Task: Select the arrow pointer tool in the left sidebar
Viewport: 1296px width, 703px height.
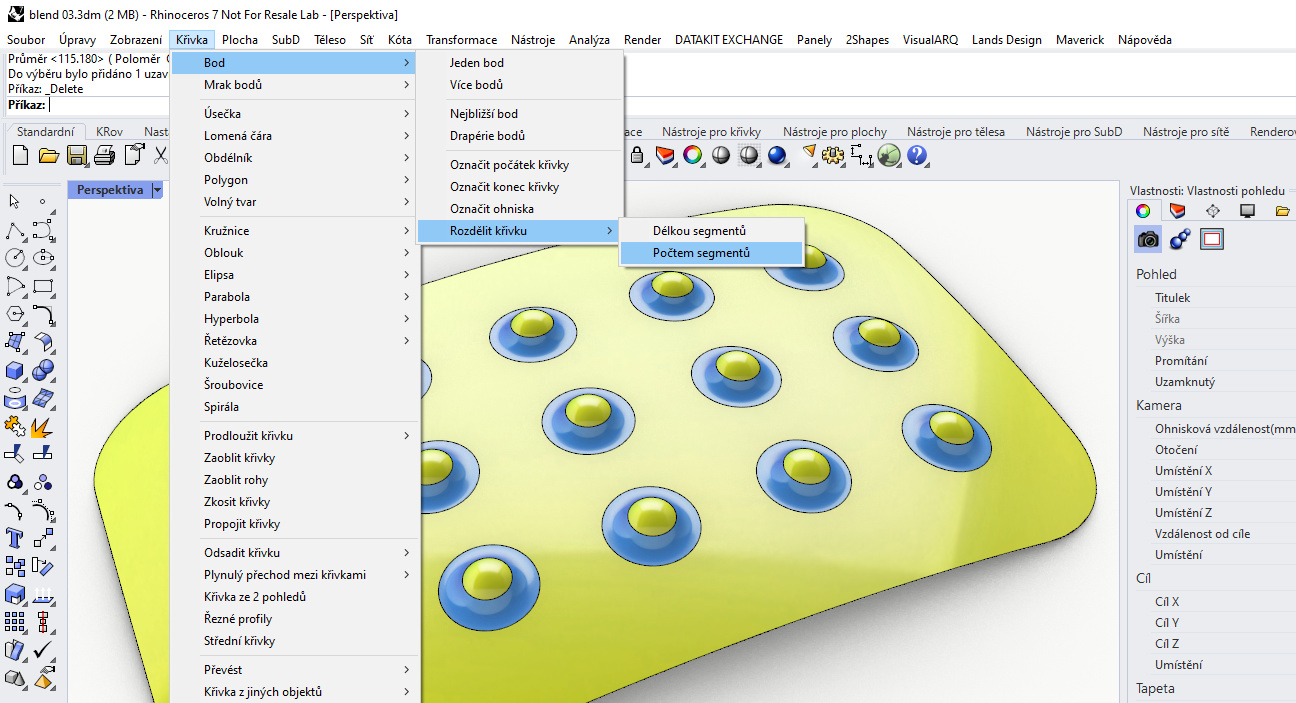Action: [x=15, y=202]
